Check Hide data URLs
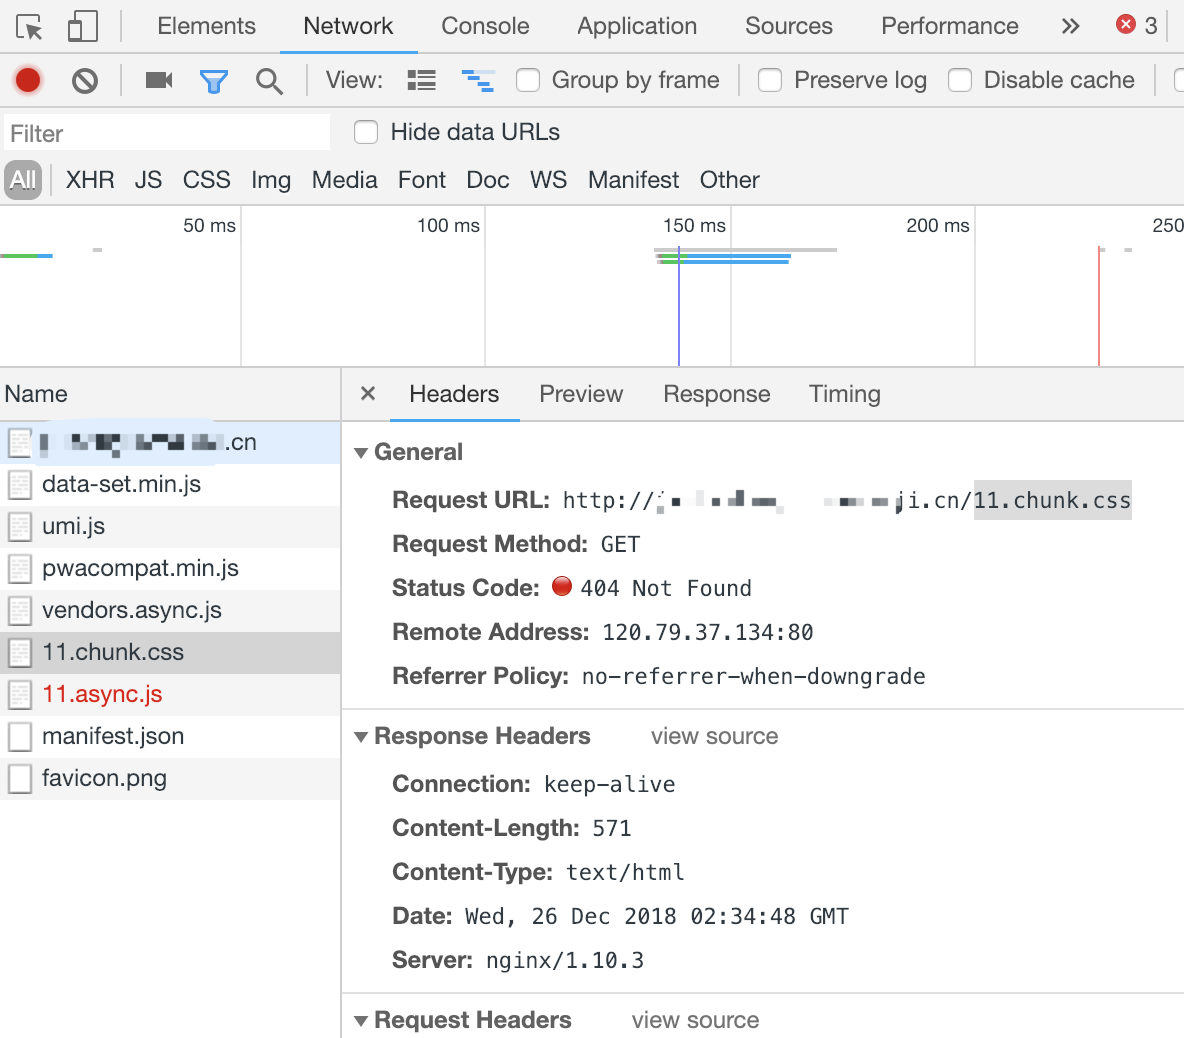This screenshot has height=1038, width=1184. coord(366,131)
